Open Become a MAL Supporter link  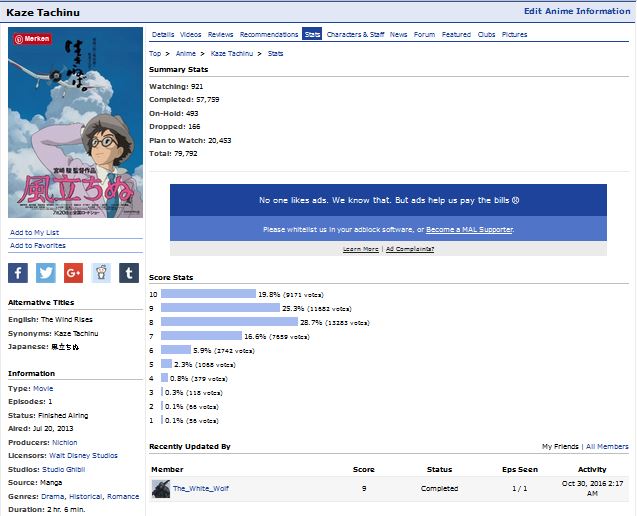[x=469, y=229]
